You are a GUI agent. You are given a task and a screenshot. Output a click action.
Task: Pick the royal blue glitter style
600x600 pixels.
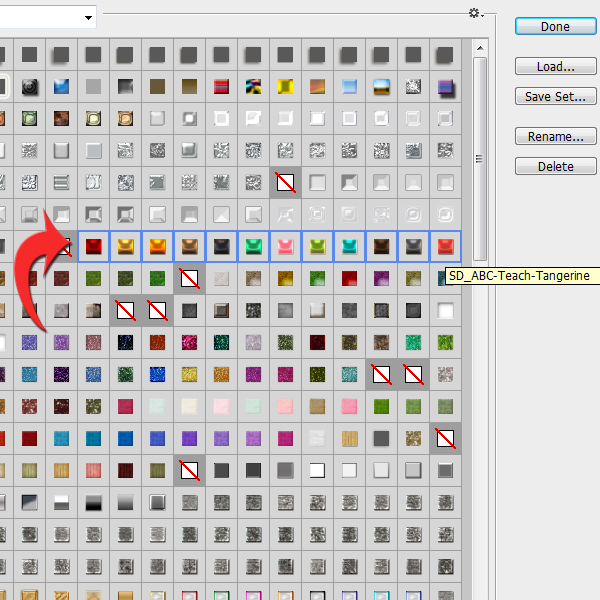point(157,375)
